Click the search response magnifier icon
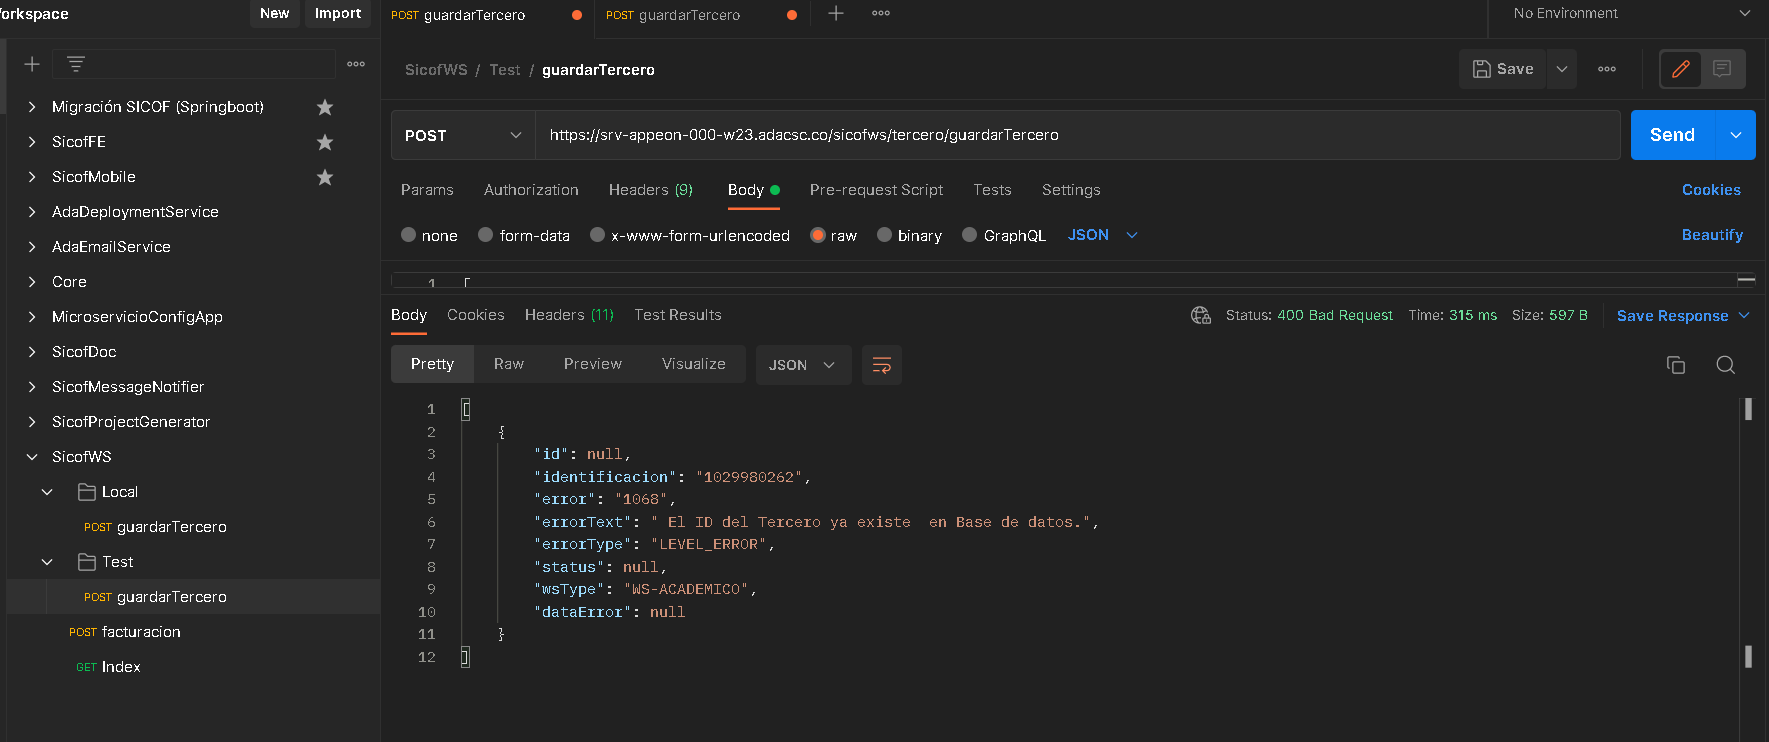Viewport: 1769px width, 742px height. 1725,365
